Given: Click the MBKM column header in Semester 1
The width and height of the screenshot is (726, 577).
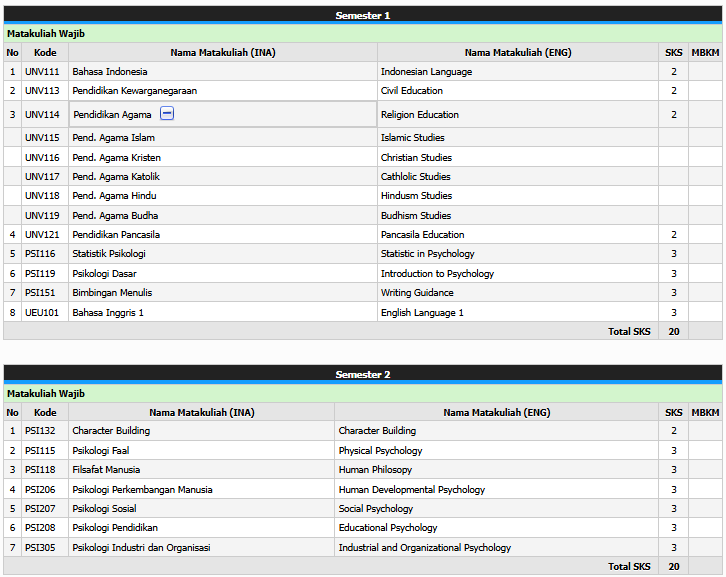Looking at the screenshot, I should (x=705, y=52).
